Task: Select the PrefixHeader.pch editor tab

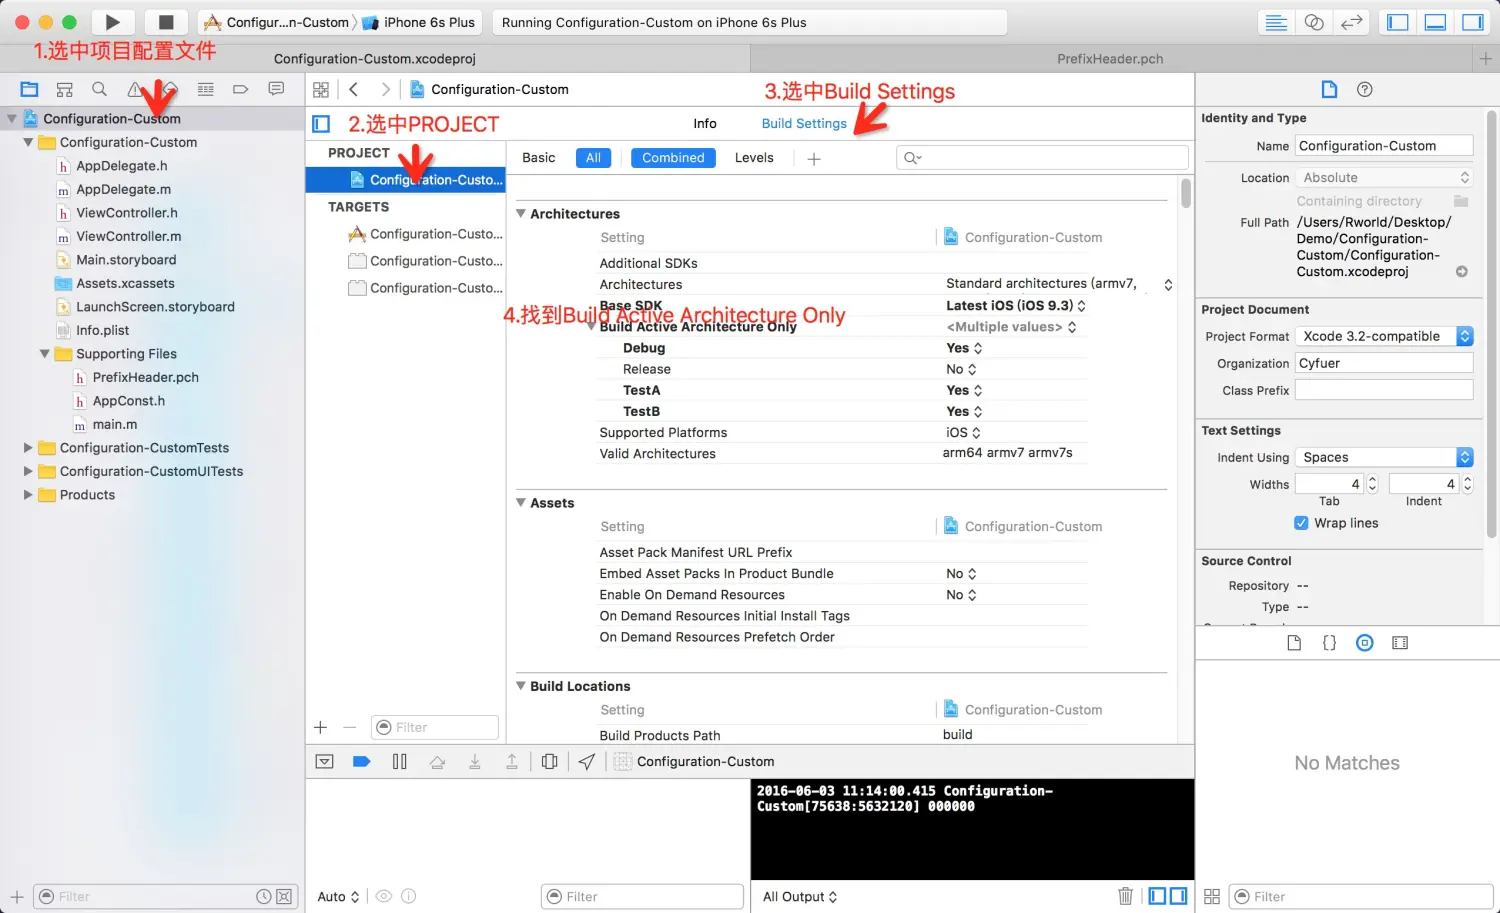Action: (x=1110, y=59)
